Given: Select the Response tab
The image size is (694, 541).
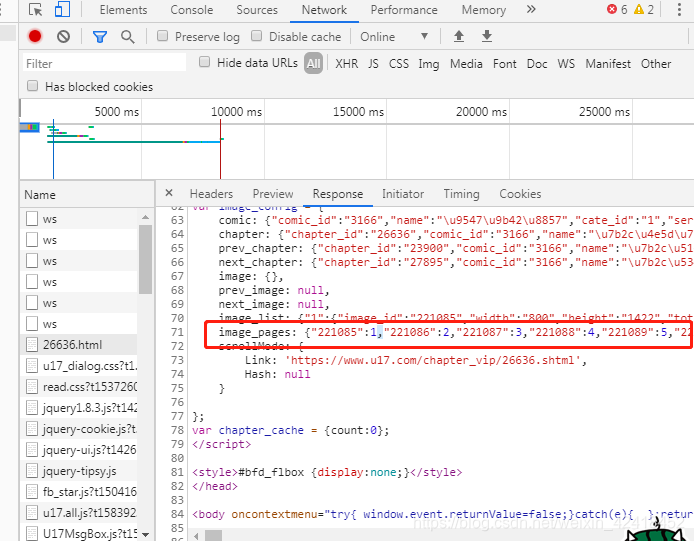Looking at the screenshot, I should pyautogui.click(x=338, y=194).
